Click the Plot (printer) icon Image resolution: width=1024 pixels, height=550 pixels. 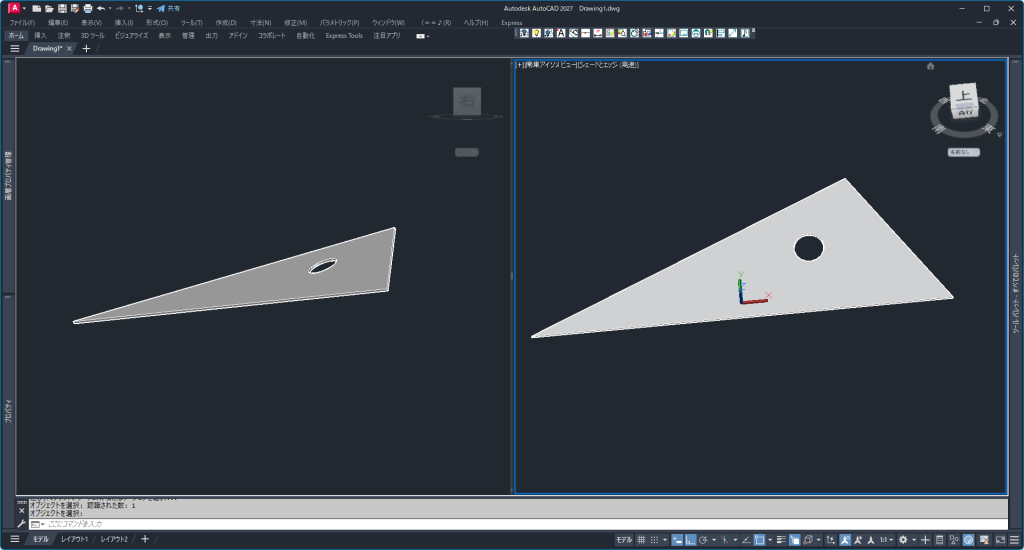[x=88, y=8]
